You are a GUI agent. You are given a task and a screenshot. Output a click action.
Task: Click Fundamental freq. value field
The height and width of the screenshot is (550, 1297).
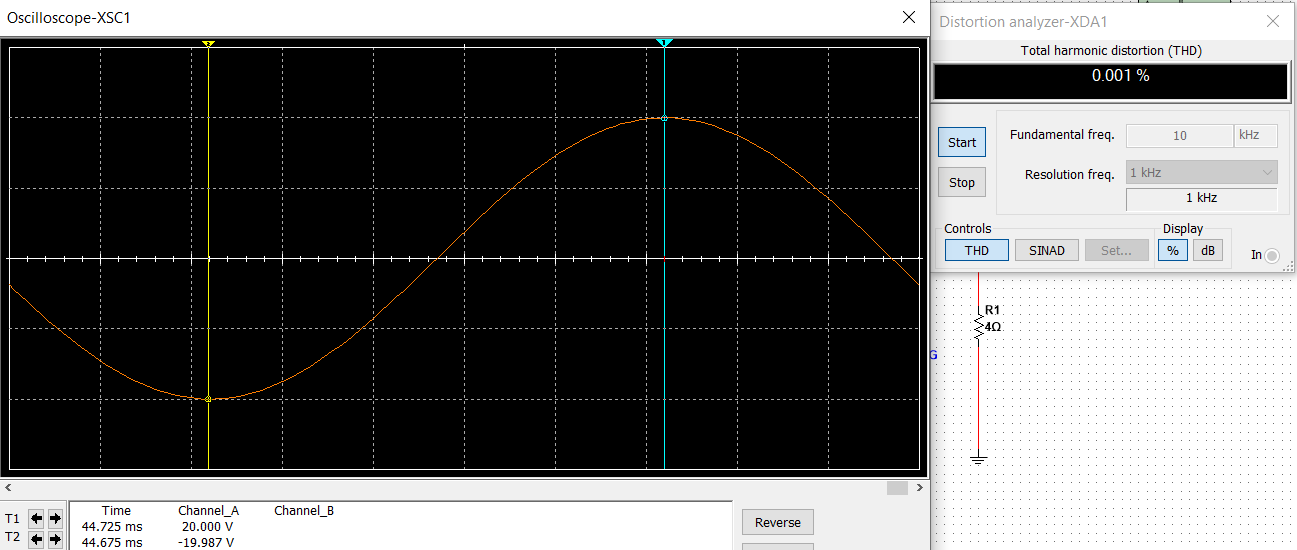tap(1179, 136)
